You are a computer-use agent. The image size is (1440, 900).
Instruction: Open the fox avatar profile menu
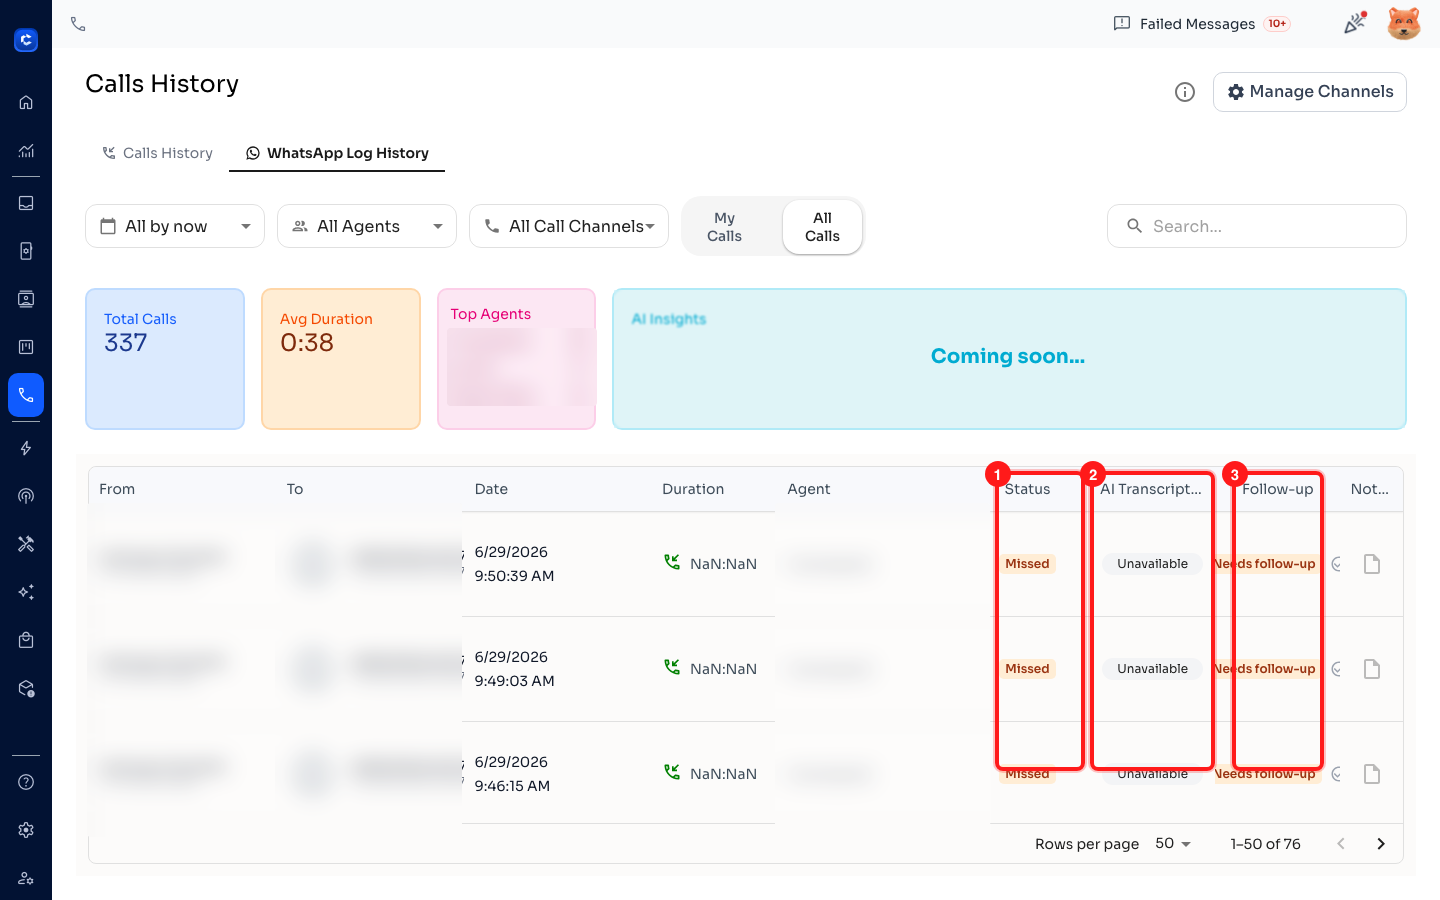coord(1404,23)
